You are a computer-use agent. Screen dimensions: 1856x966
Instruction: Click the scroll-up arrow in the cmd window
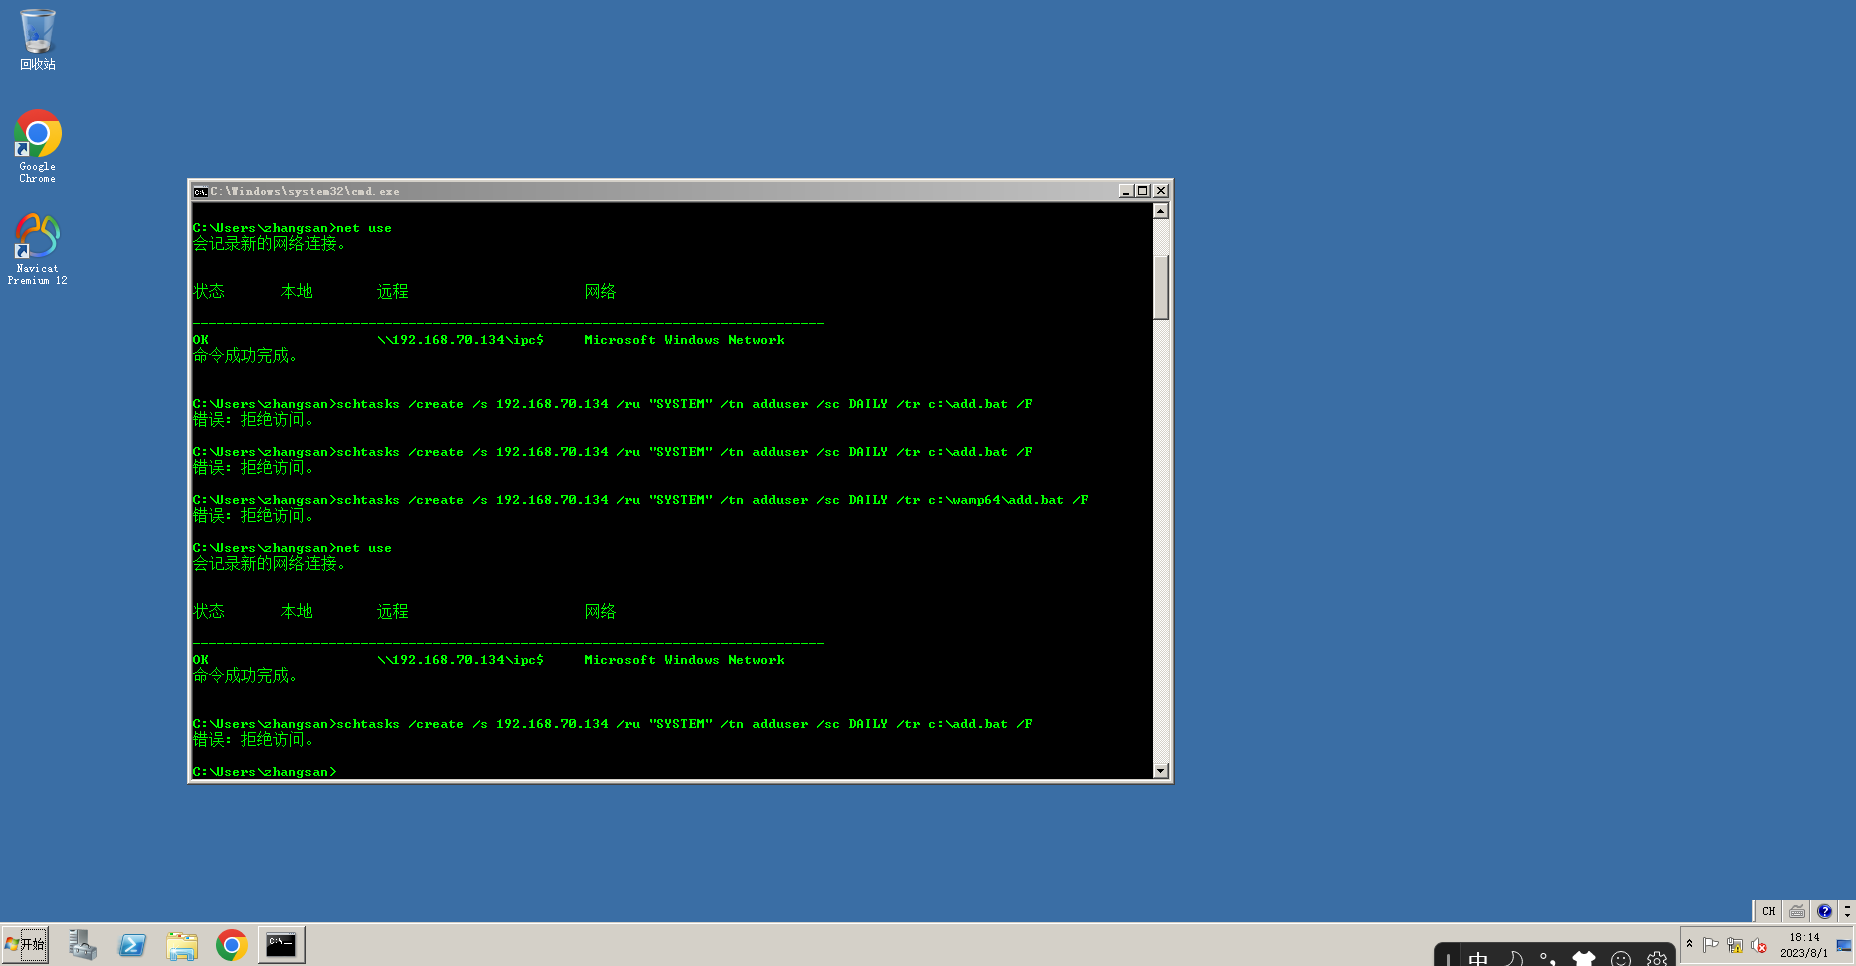[1160, 210]
